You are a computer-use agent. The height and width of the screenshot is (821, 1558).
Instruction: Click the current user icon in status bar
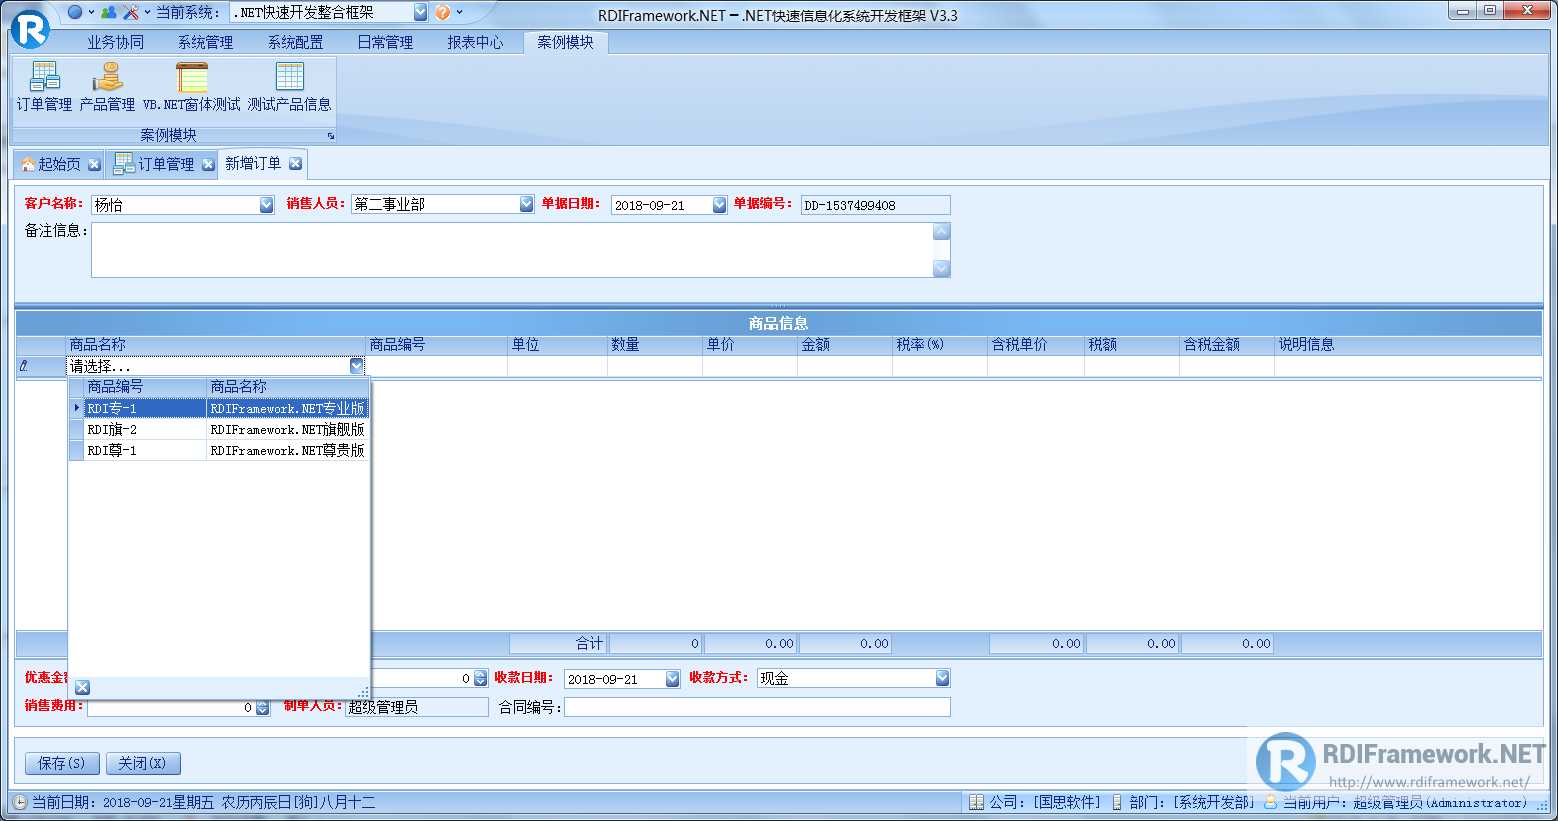click(1271, 802)
